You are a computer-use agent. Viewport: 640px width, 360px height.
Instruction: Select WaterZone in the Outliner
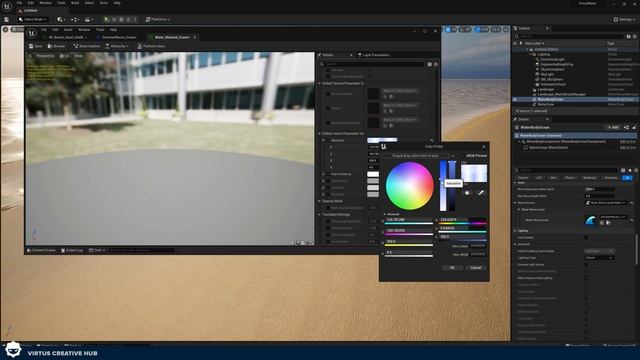tap(546, 104)
